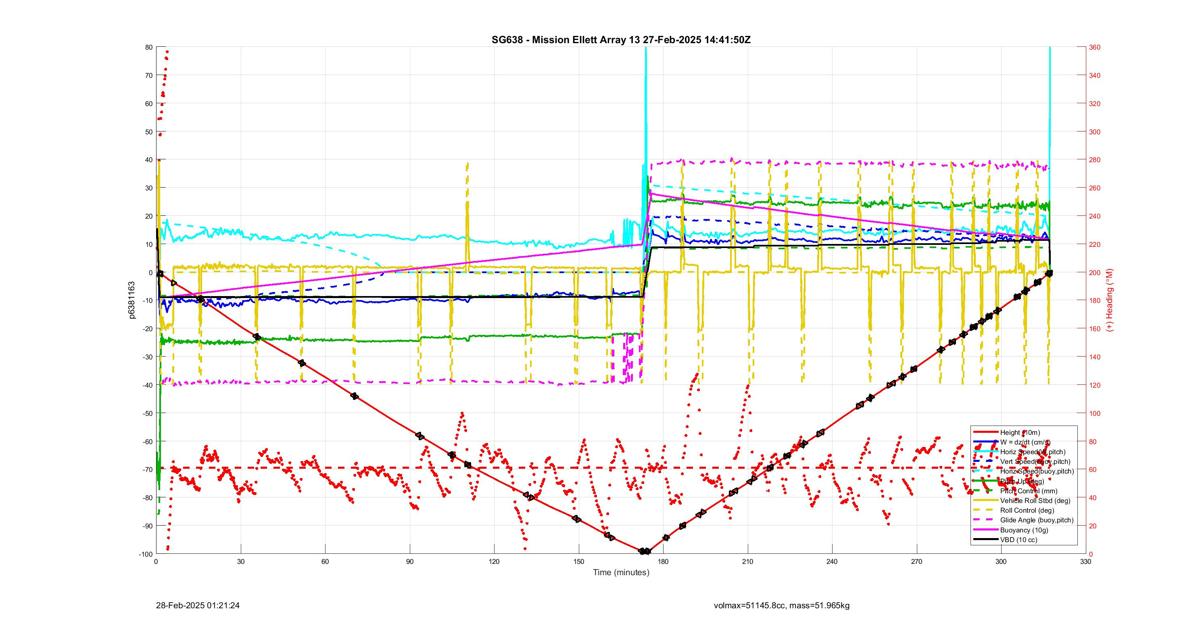Select the x-axis label 'Time (minutes)'
1200x622 pixels.
point(620,572)
